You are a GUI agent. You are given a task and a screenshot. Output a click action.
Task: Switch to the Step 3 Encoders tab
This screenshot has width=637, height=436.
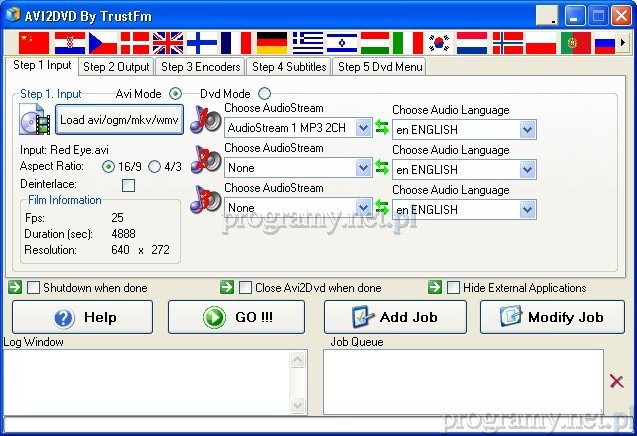click(200, 67)
